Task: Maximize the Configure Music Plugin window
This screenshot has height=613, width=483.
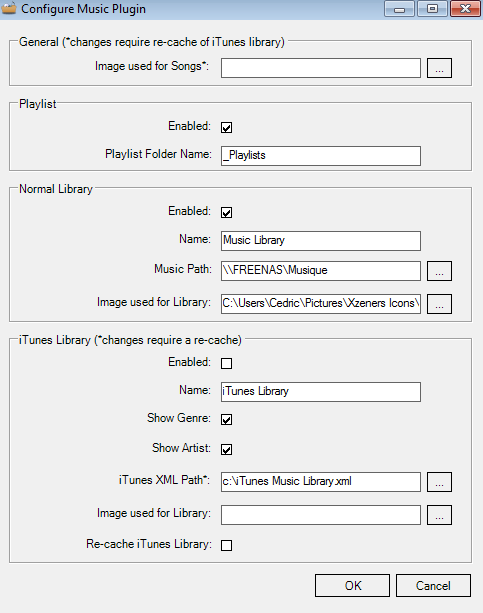Action: click(432, 9)
